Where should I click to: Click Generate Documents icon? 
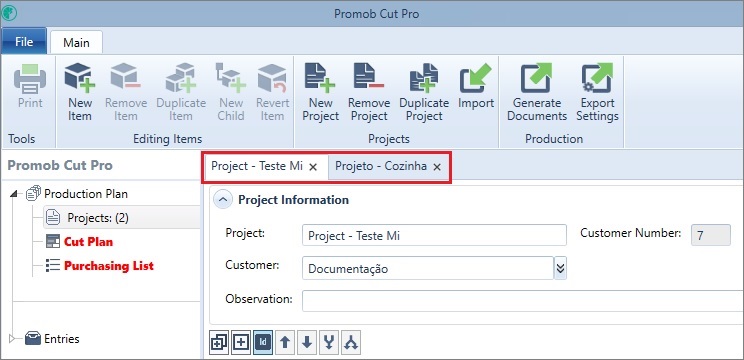[537, 92]
